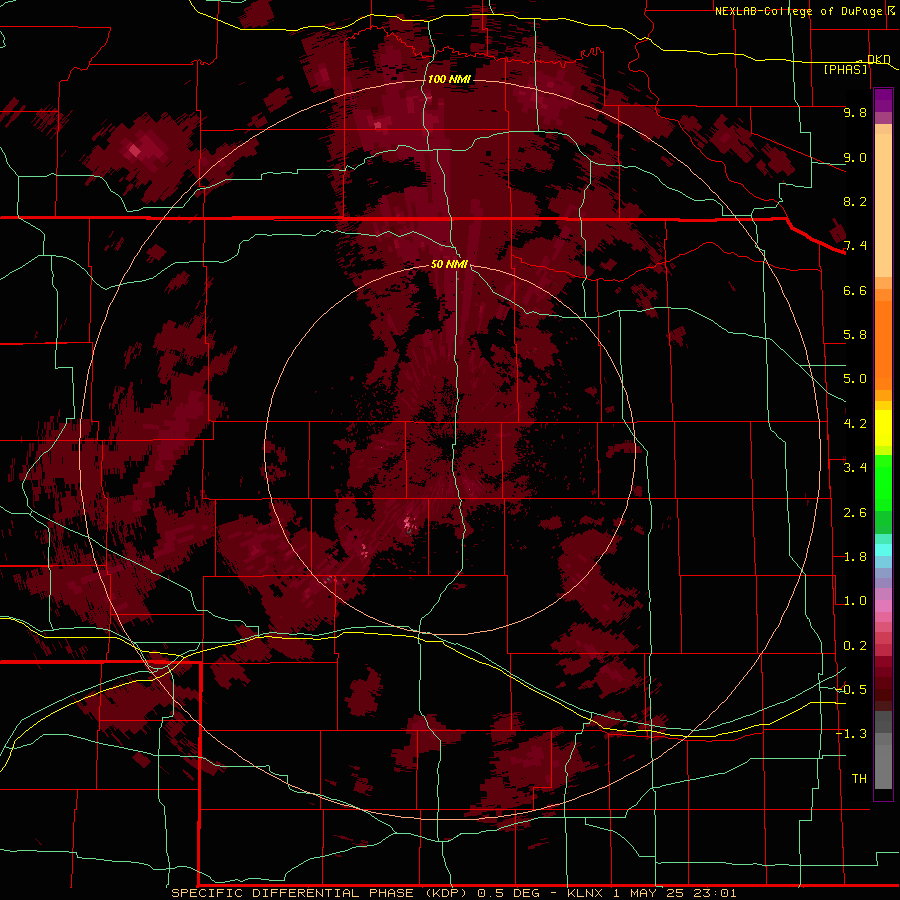Select the 6.6 value on the color scale
Image resolution: width=900 pixels, height=900 pixels.
click(x=855, y=290)
